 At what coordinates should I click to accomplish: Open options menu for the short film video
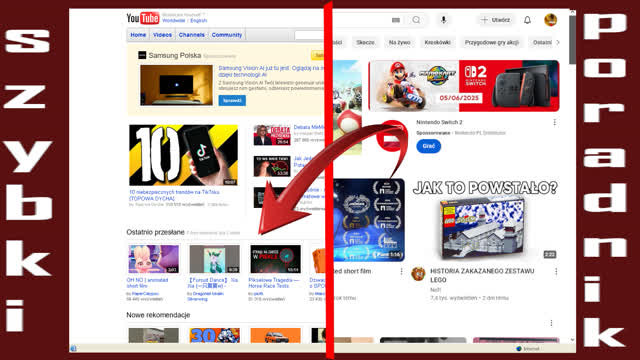click(x=401, y=271)
